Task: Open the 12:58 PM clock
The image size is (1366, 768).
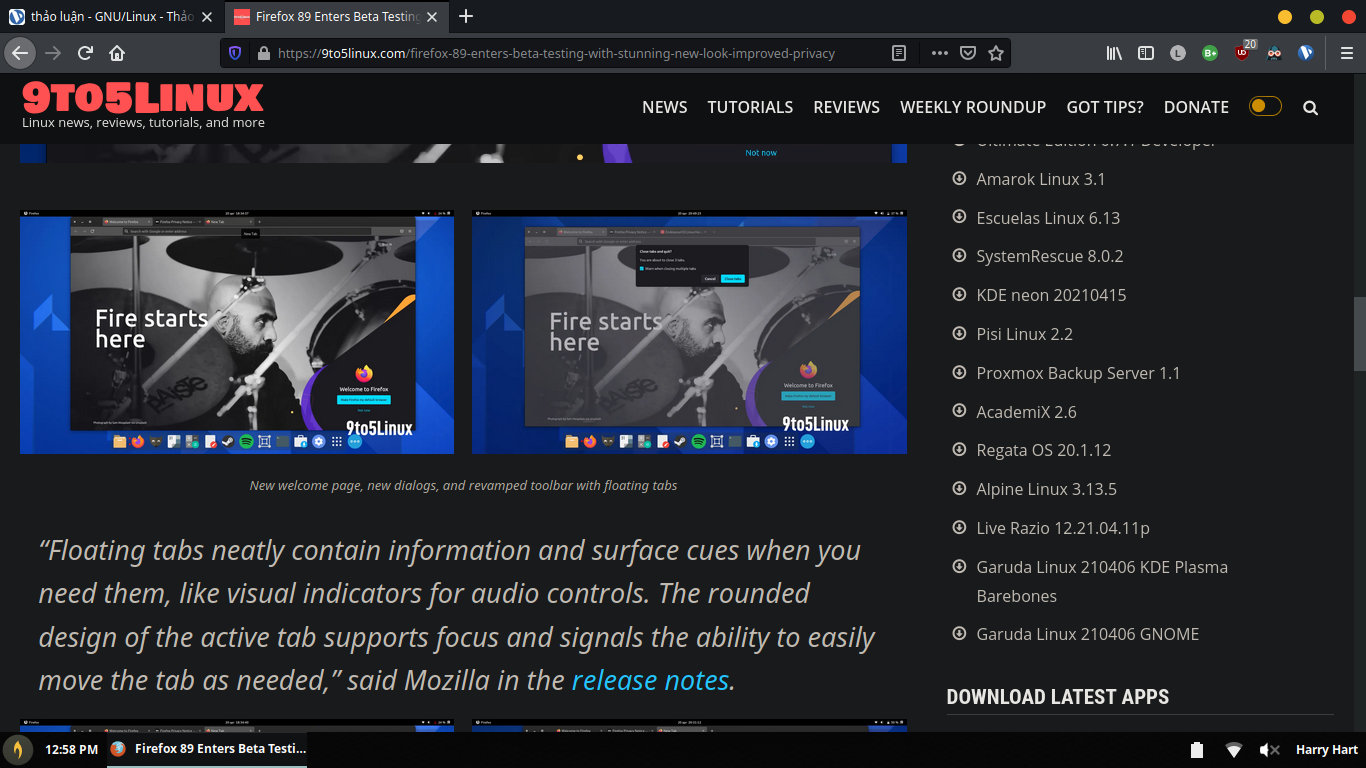Action: (x=71, y=750)
